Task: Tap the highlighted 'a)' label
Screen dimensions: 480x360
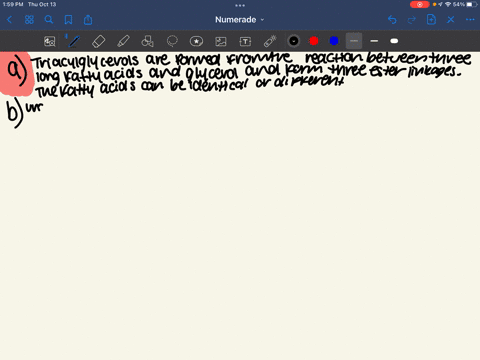Action: coord(17,72)
